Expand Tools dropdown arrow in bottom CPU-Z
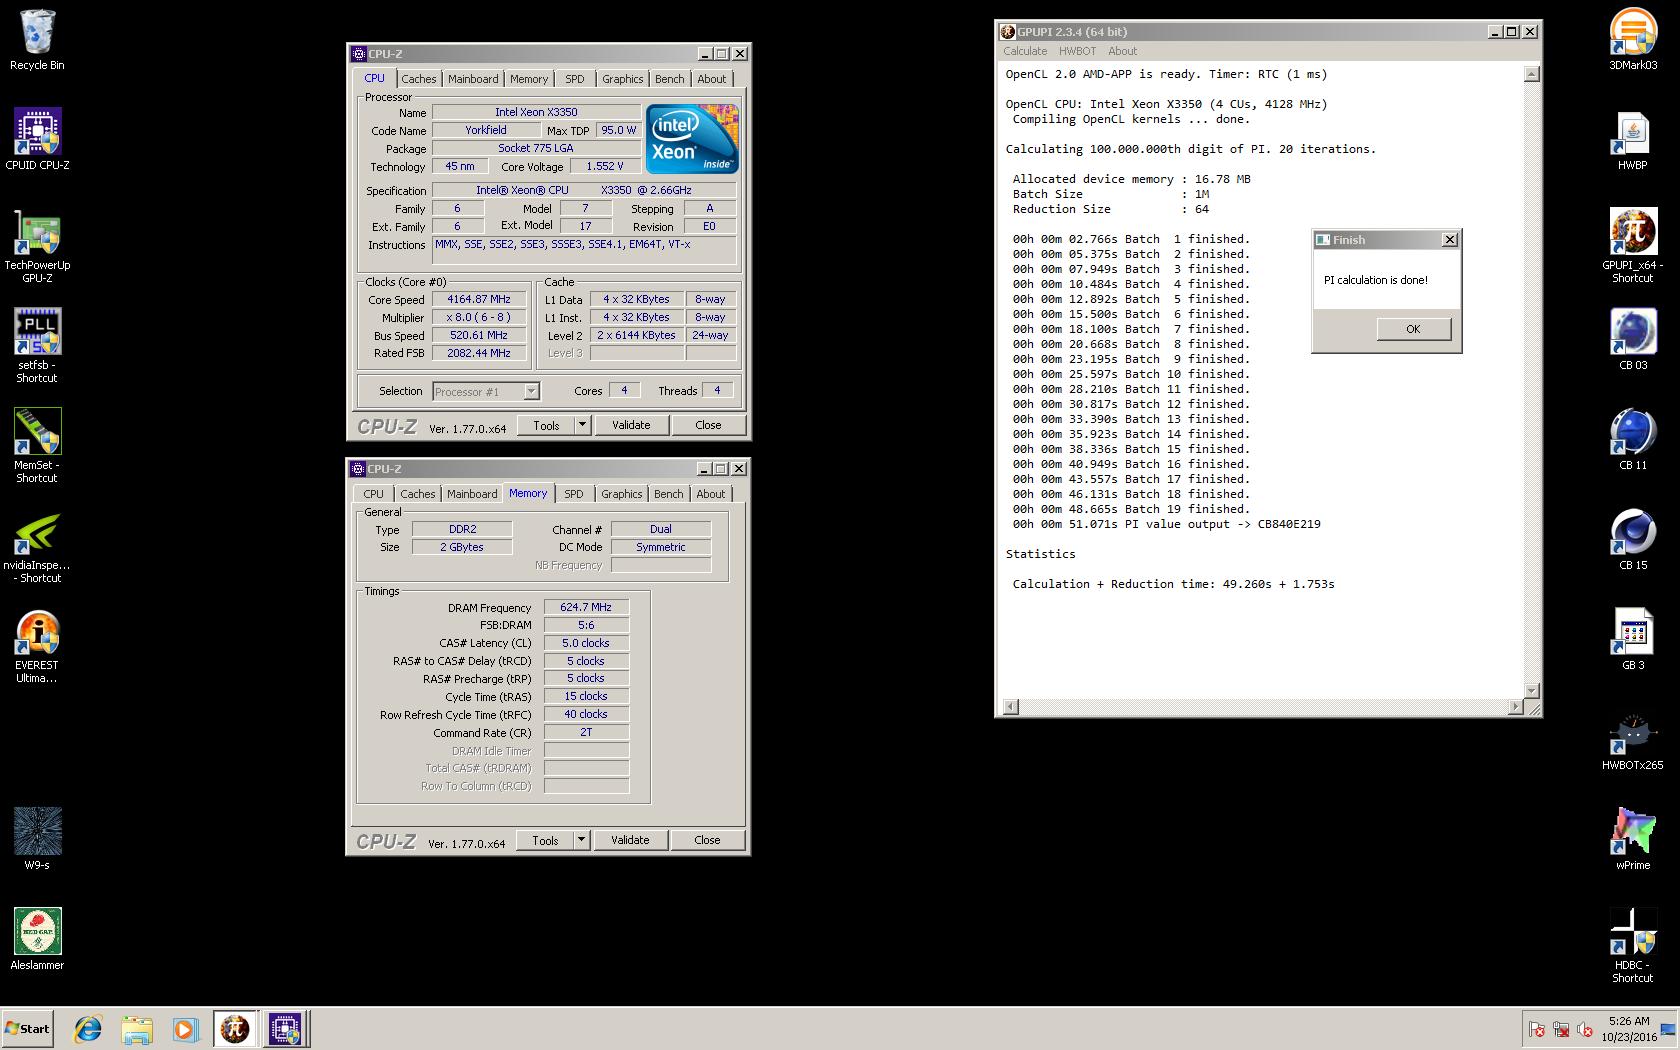This screenshot has height=1050, width=1680. click(x=581, y=840)
